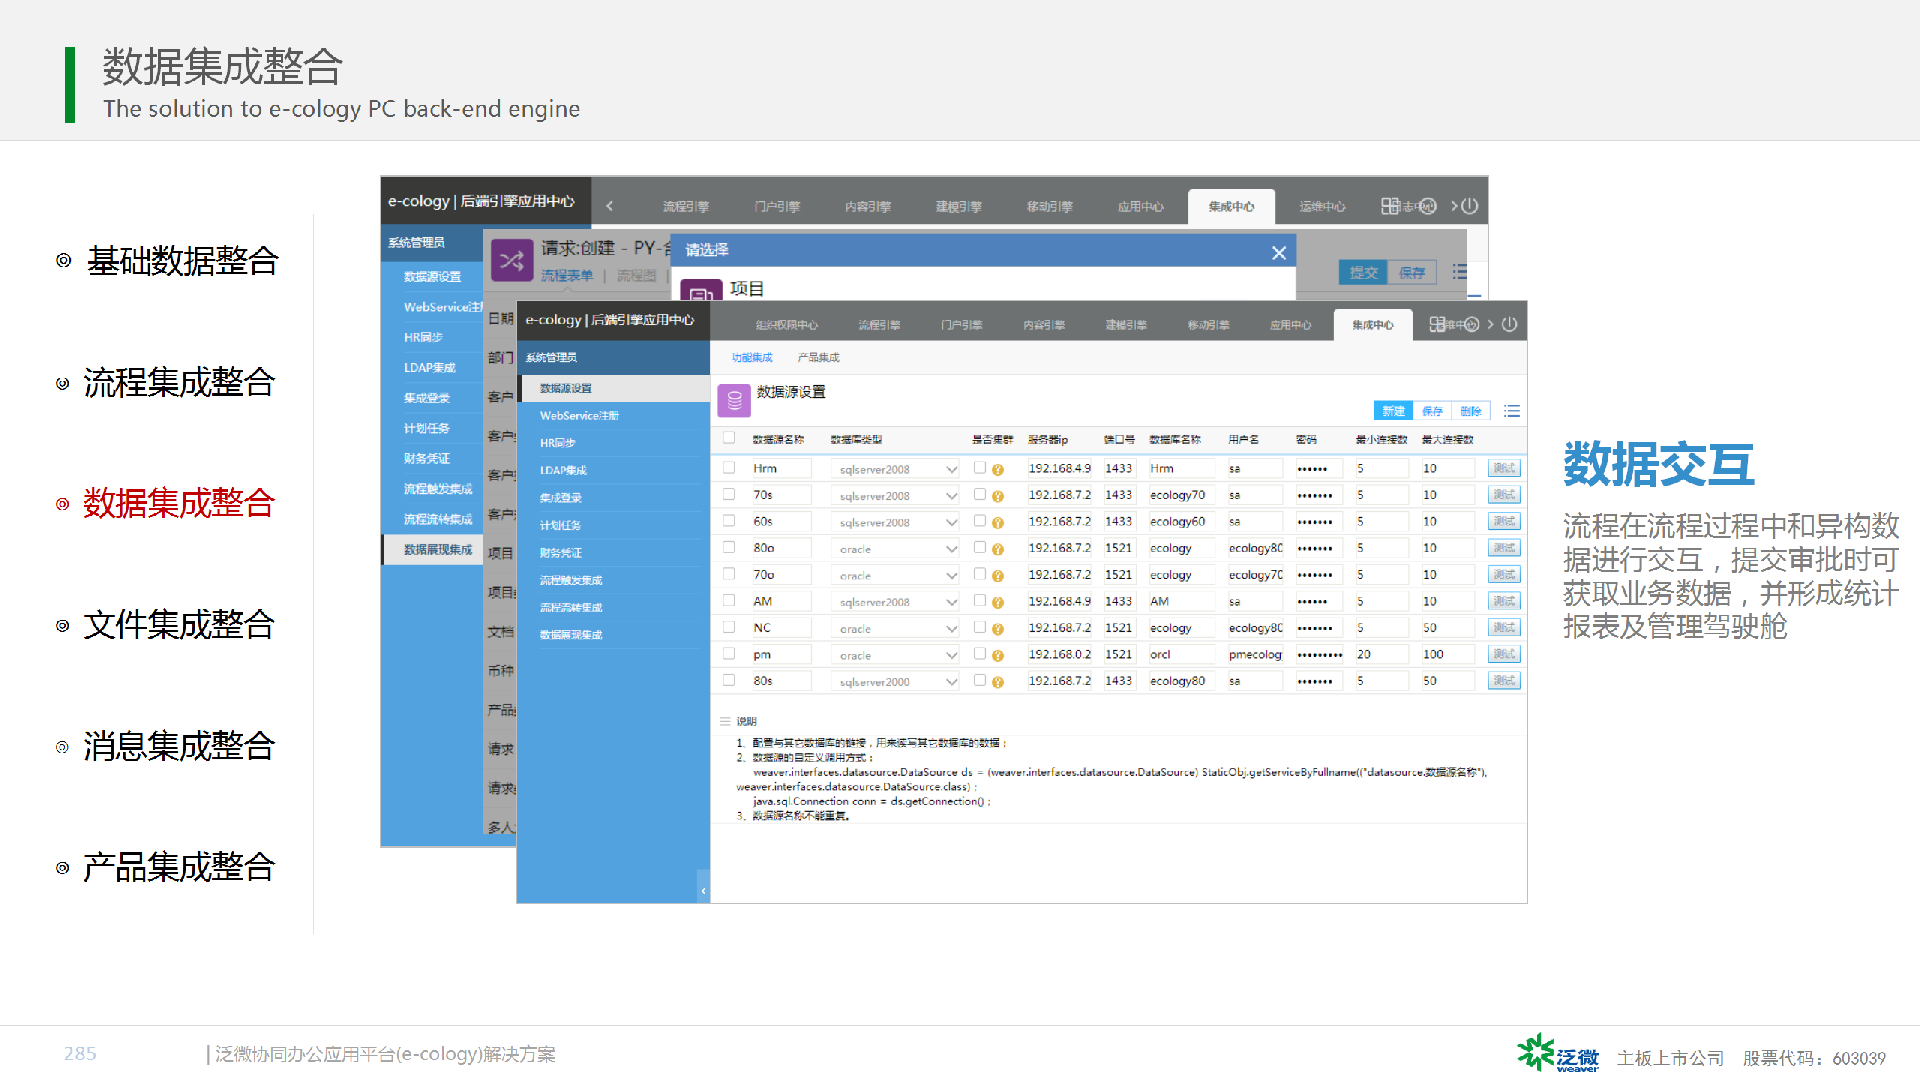Open database type dropdown for 80s row

point(896,681)
